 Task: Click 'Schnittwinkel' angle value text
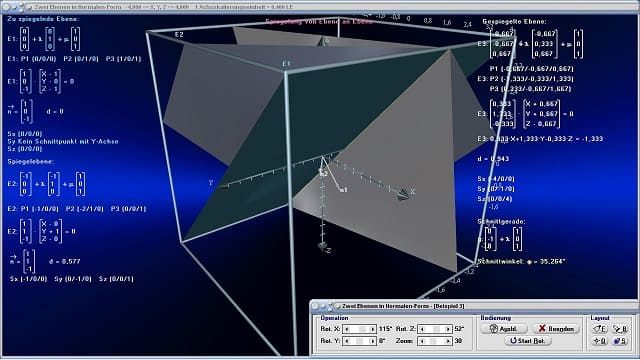click(522, 262)
